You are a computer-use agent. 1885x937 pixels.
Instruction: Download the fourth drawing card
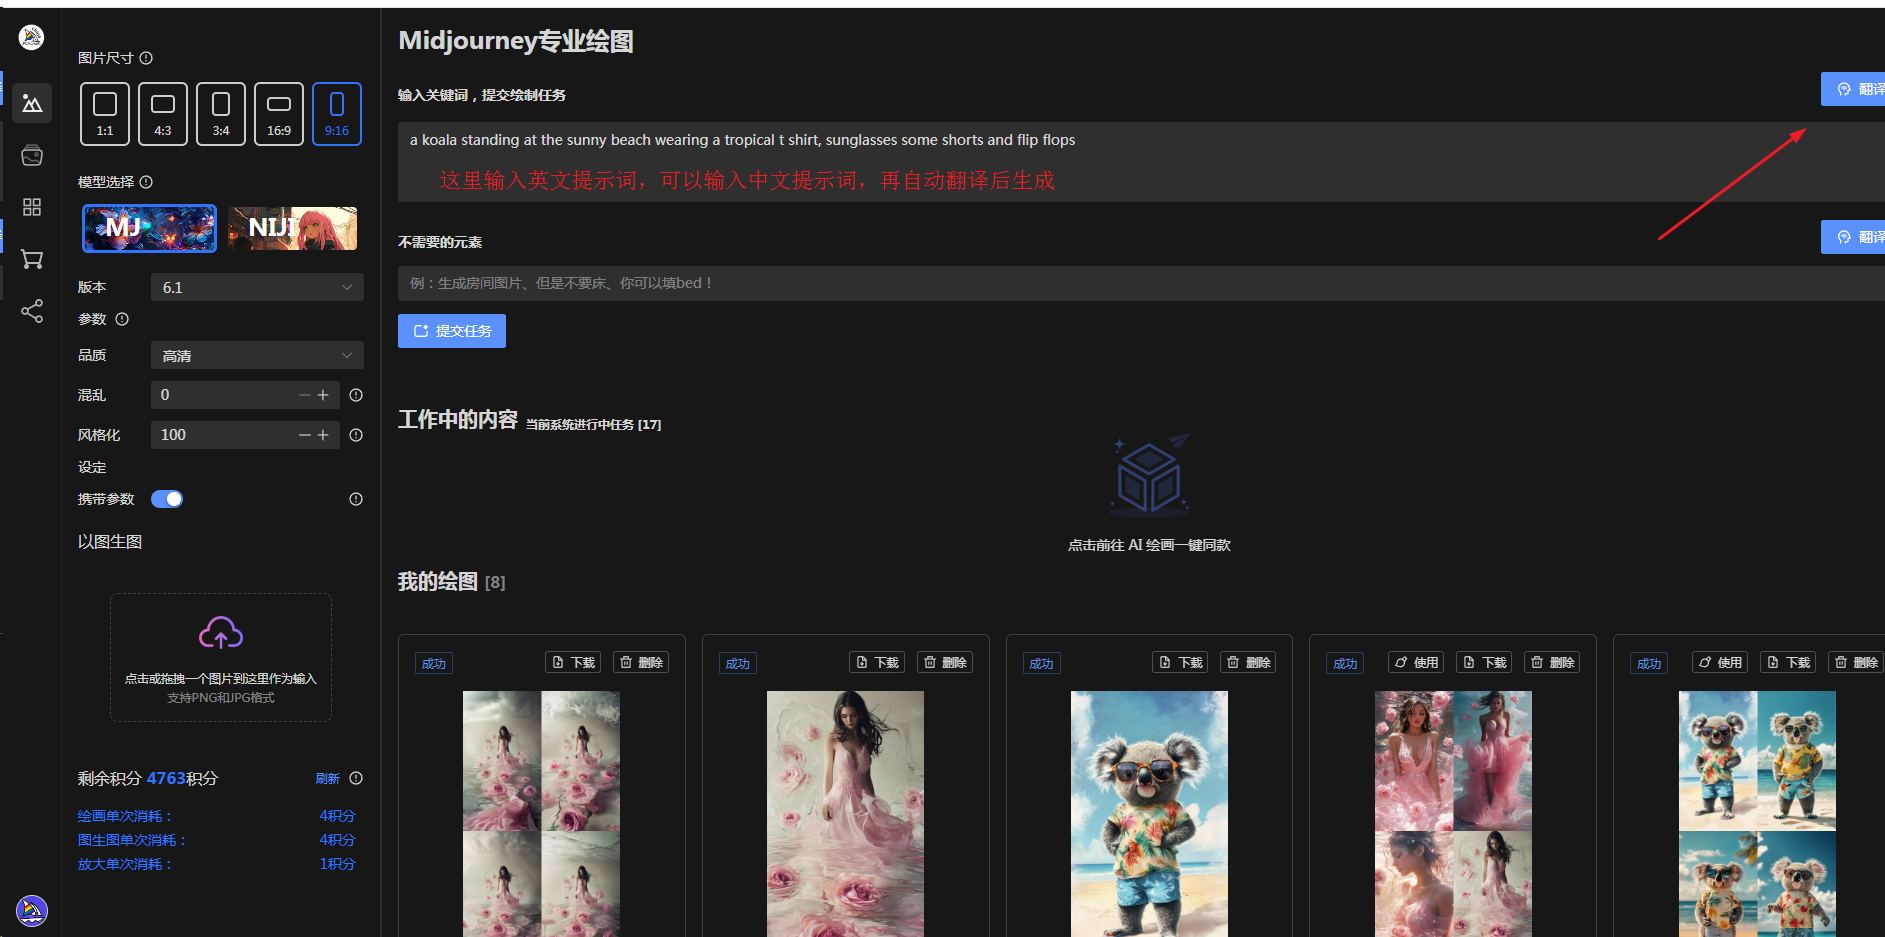pos(1484,662)
